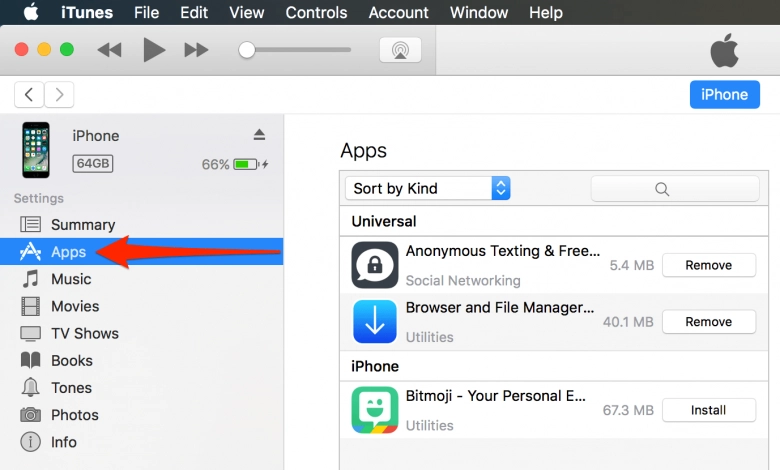Image resolution: width=780 pixels, height=470 pixels.
Task: Remove the Browser and File Manager app
Action: pos(709,322)
